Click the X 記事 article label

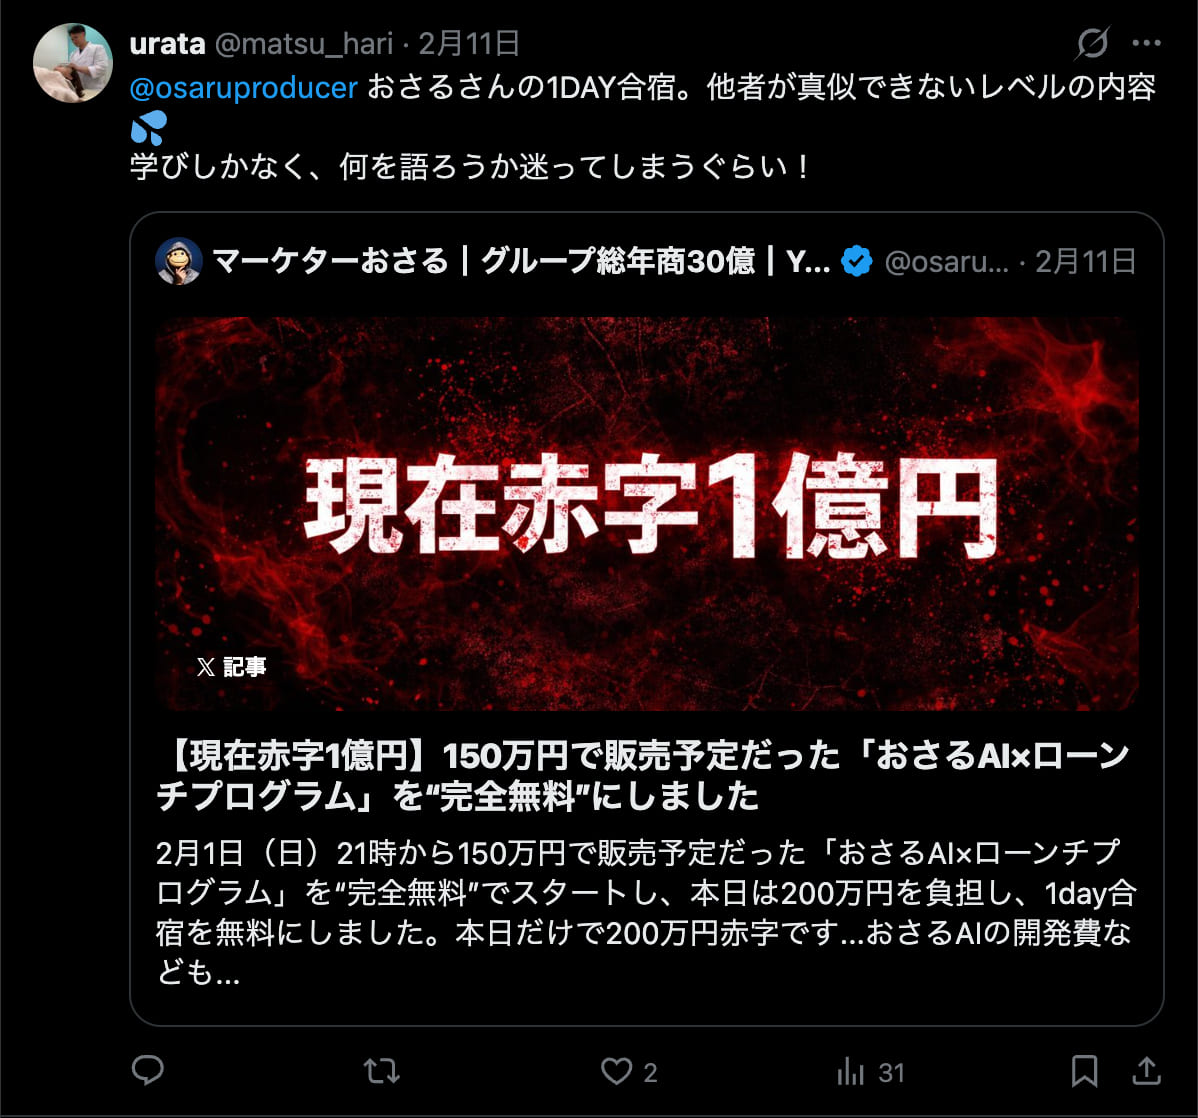231,667
